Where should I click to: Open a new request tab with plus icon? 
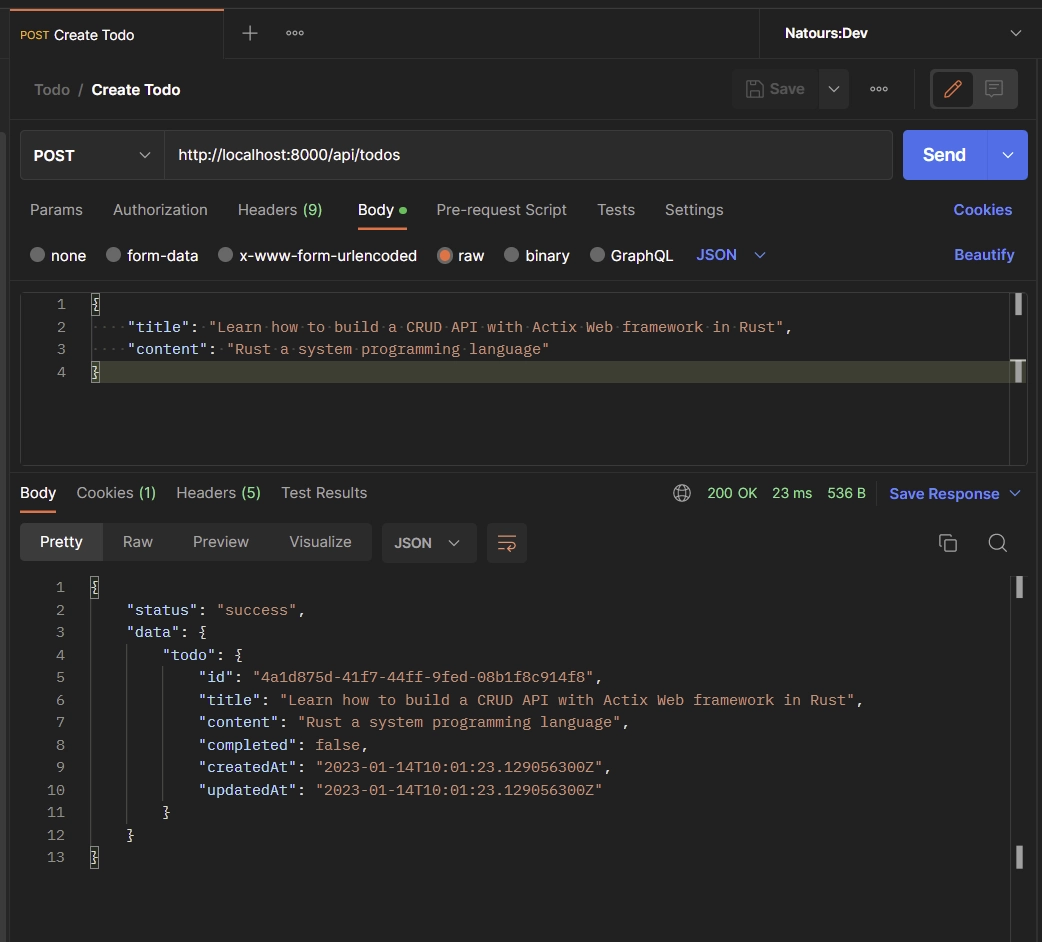(250, 34)
